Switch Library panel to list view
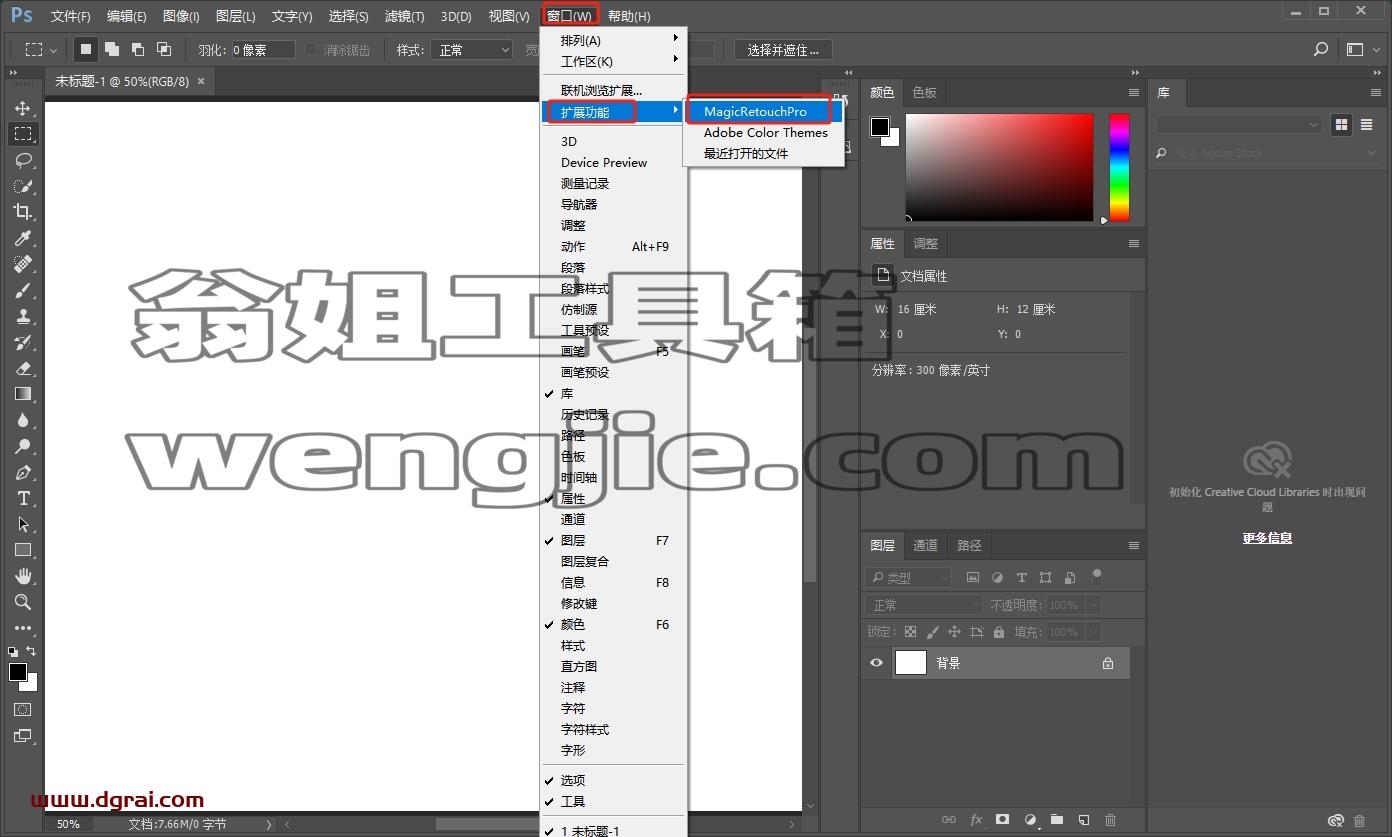 coord(1366,124)
